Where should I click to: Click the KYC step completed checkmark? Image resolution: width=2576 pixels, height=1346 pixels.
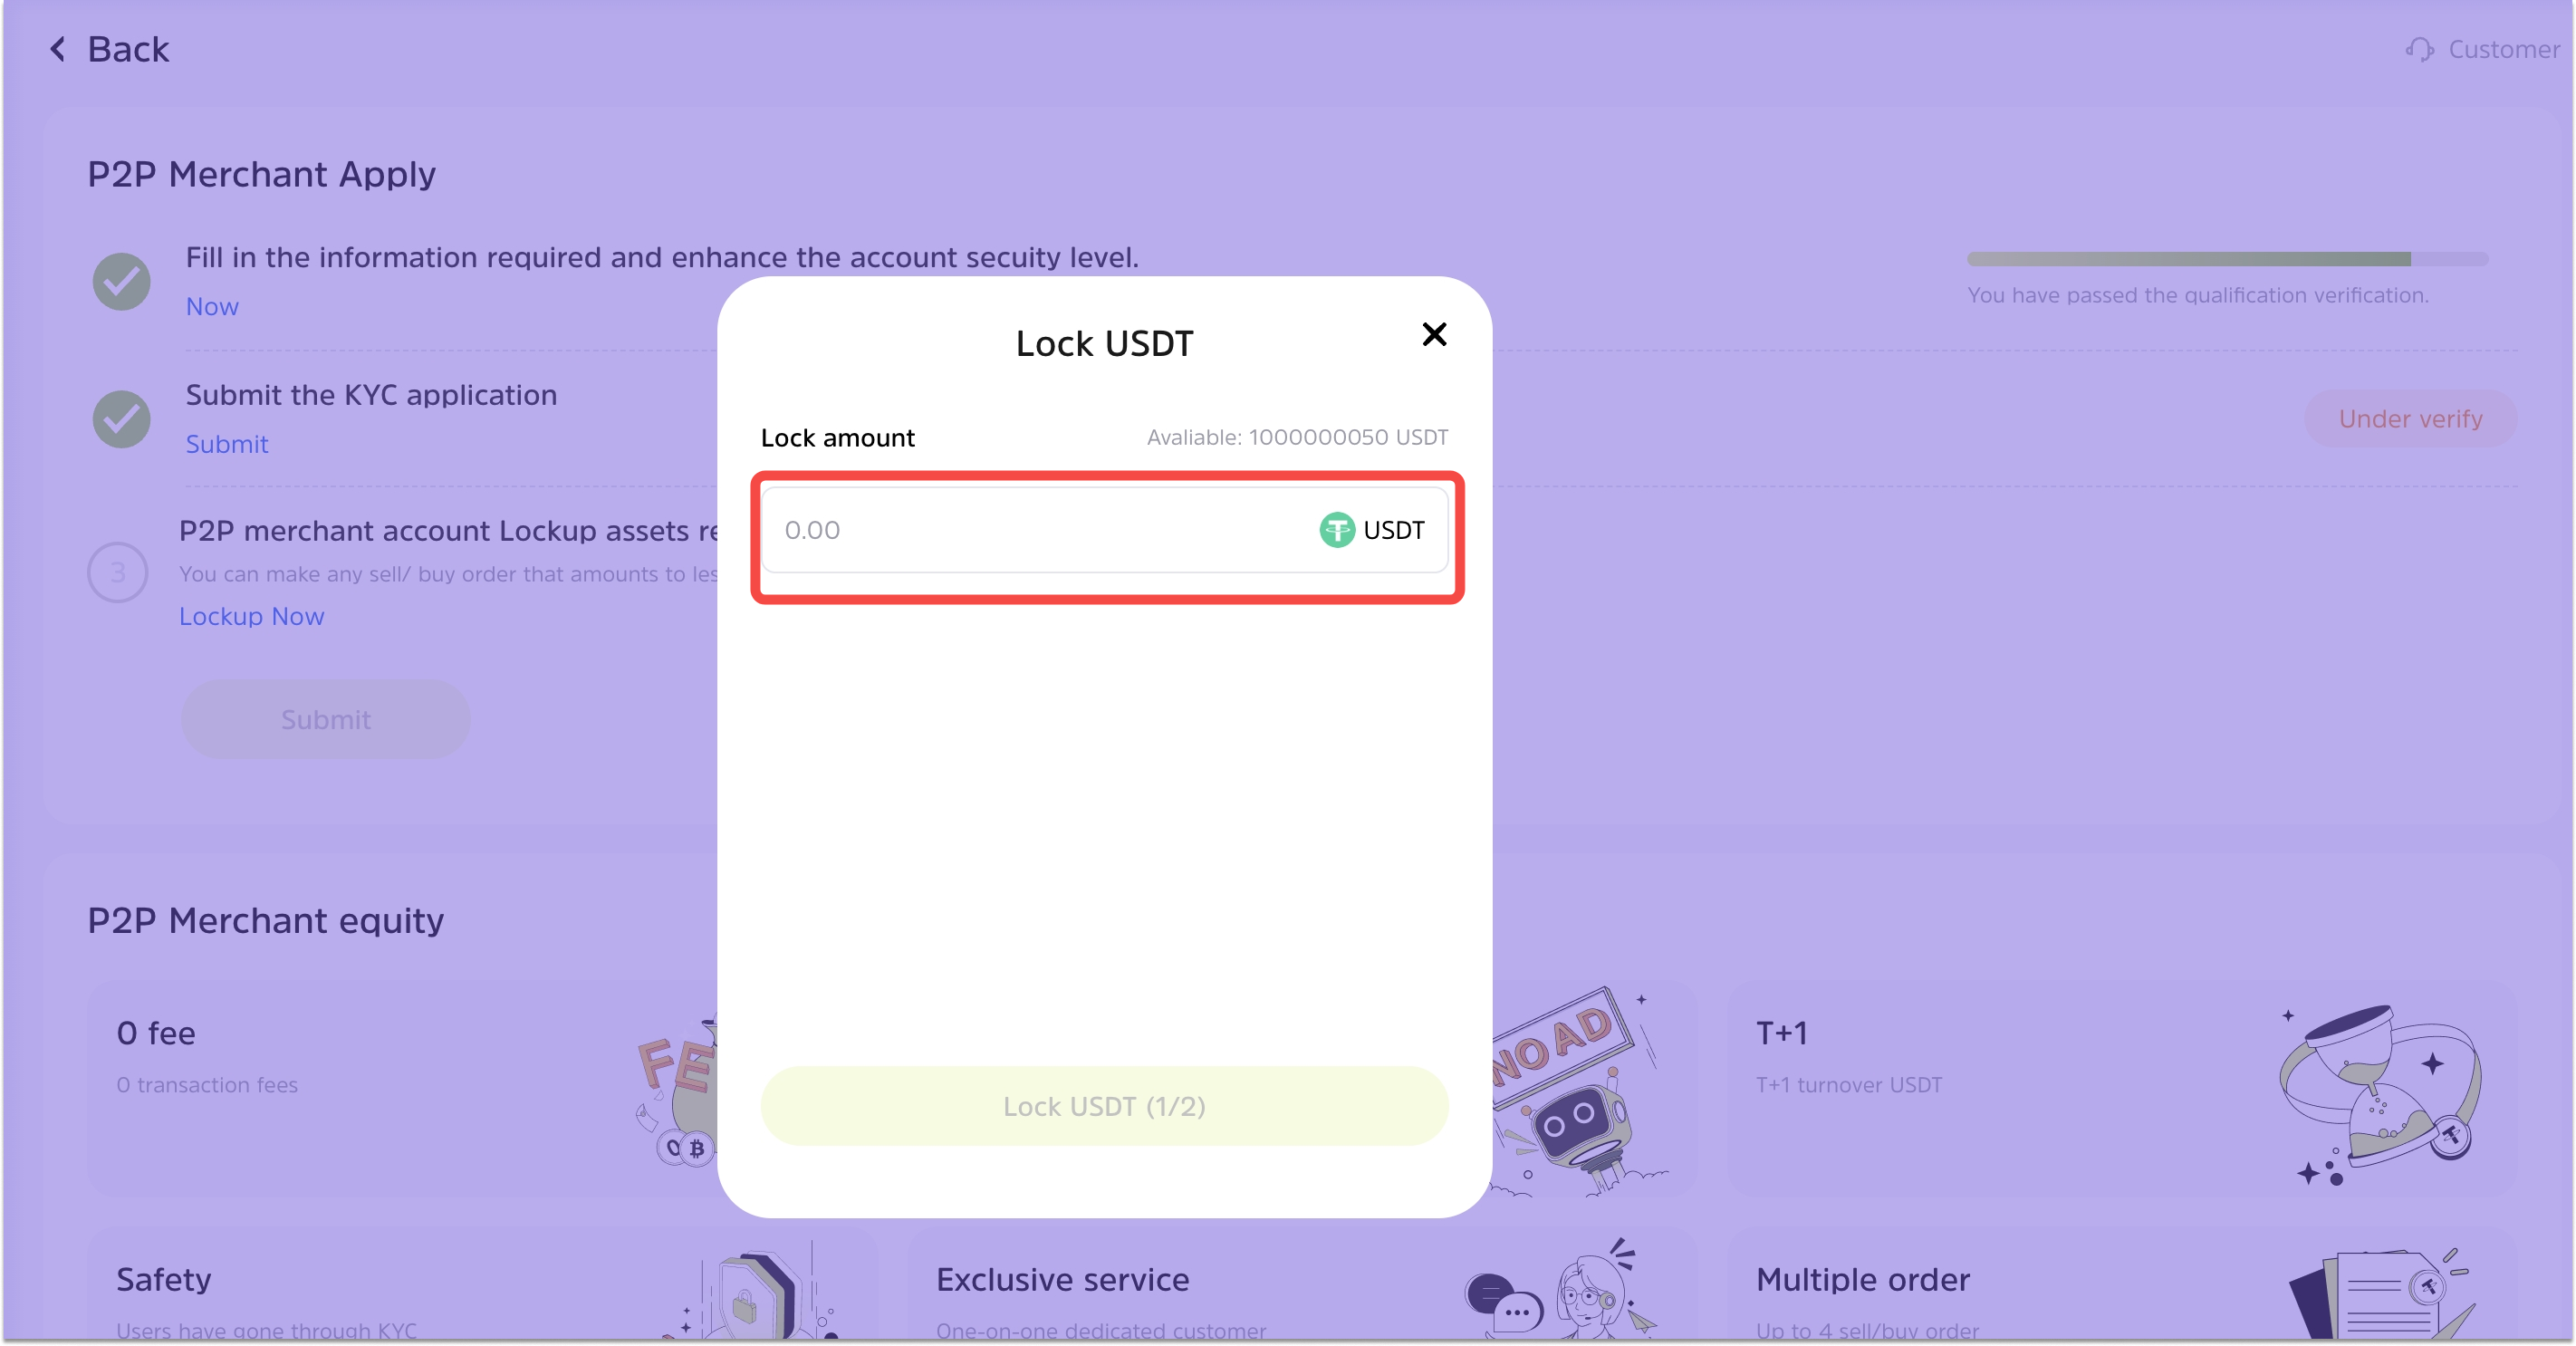(122, 419)
